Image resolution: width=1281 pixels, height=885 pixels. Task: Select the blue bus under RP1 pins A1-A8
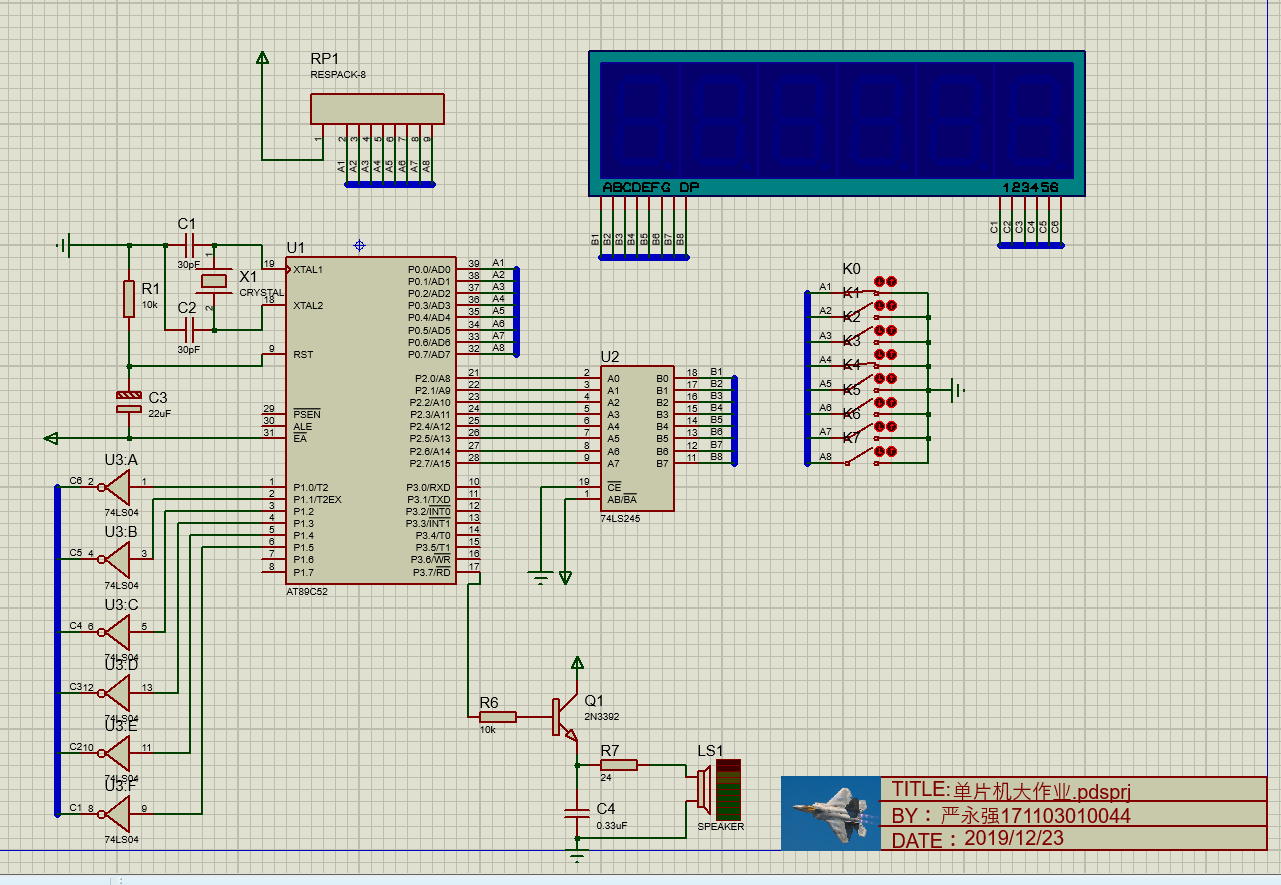(x=389, y=184)
